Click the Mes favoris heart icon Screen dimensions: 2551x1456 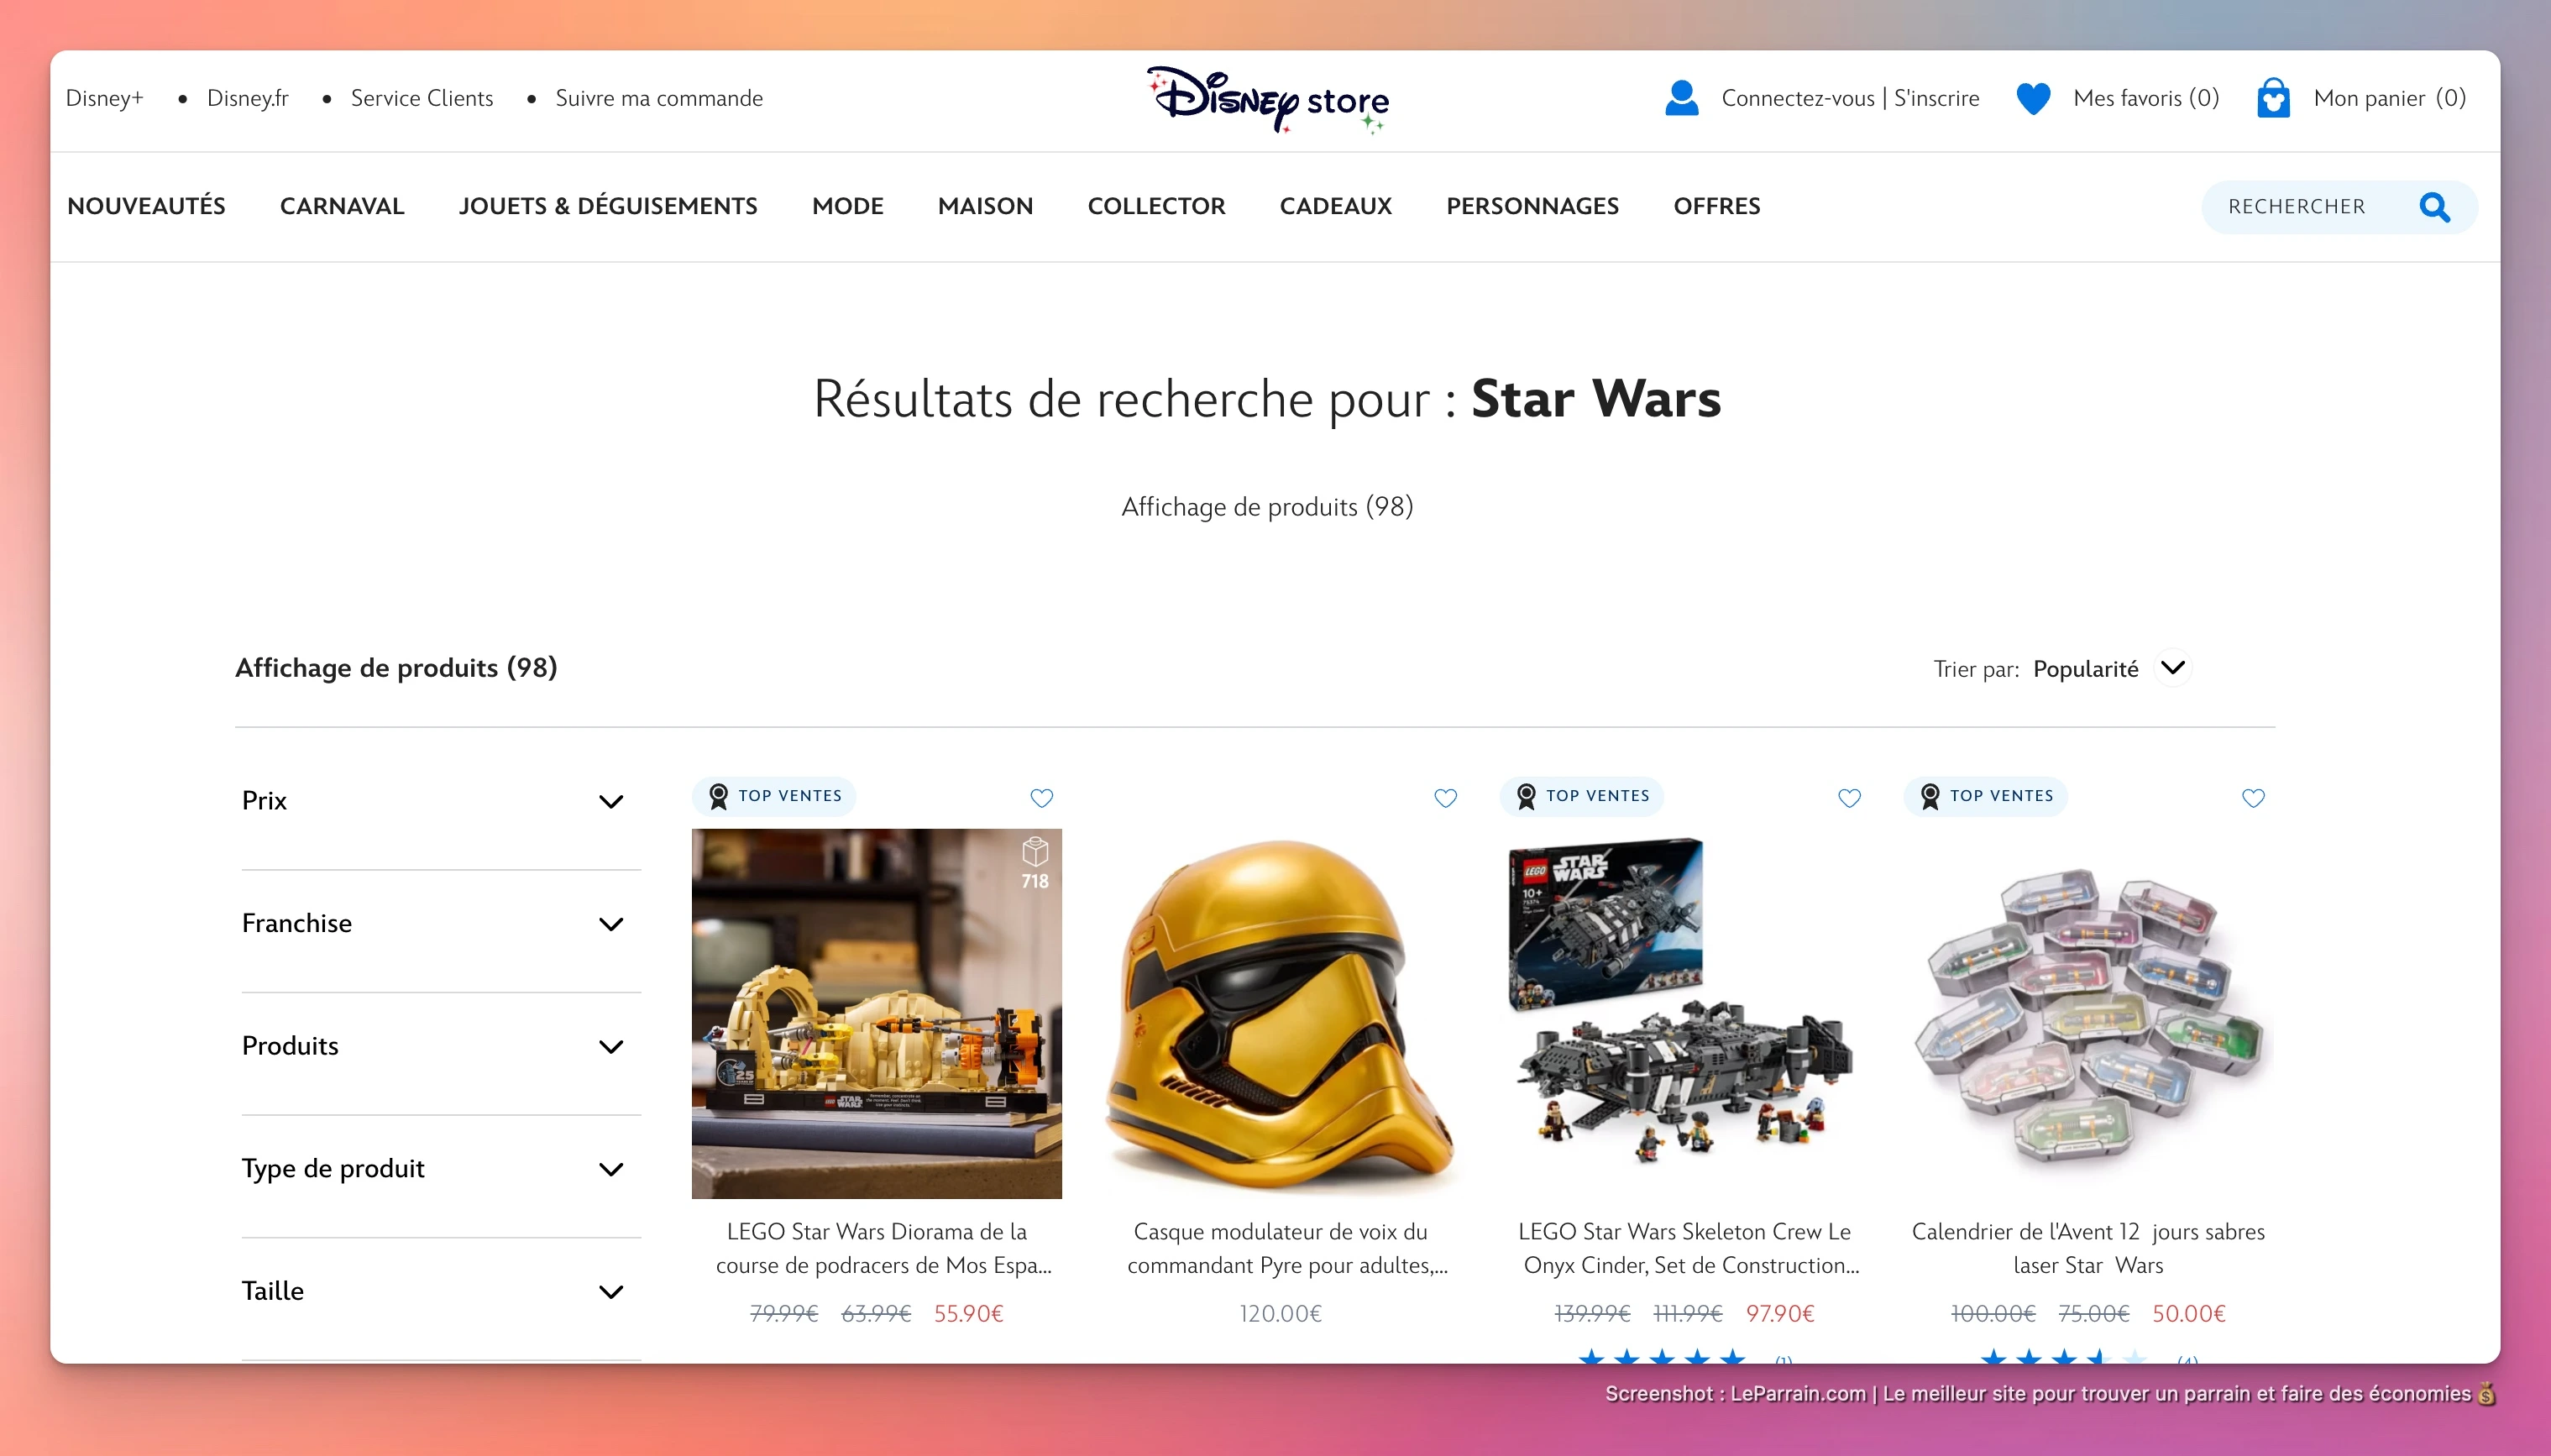(2033, 97)
